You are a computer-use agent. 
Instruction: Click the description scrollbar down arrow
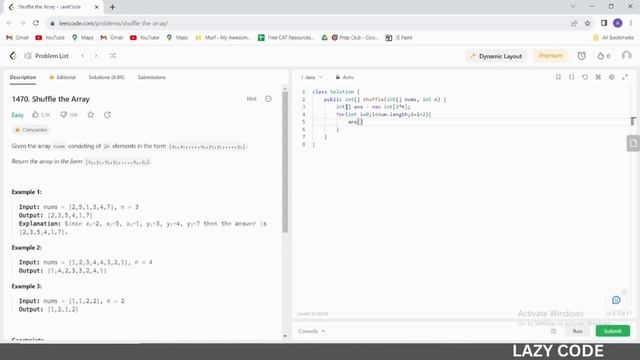click(285, 336)
